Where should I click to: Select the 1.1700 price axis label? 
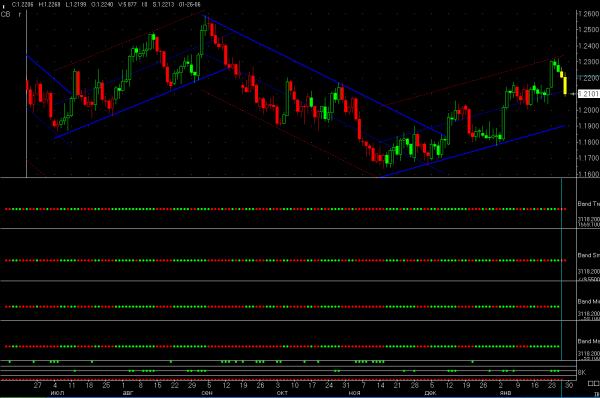[x=589, y=158]
